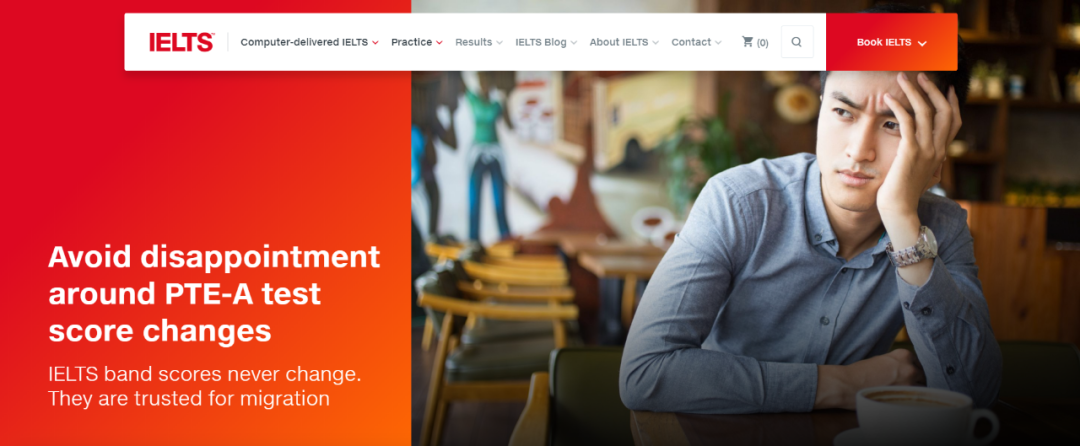Click the IELTS logo
The width and height of the screenshot is (1080, 446).
pyautogui.click(x=182, y=42)
